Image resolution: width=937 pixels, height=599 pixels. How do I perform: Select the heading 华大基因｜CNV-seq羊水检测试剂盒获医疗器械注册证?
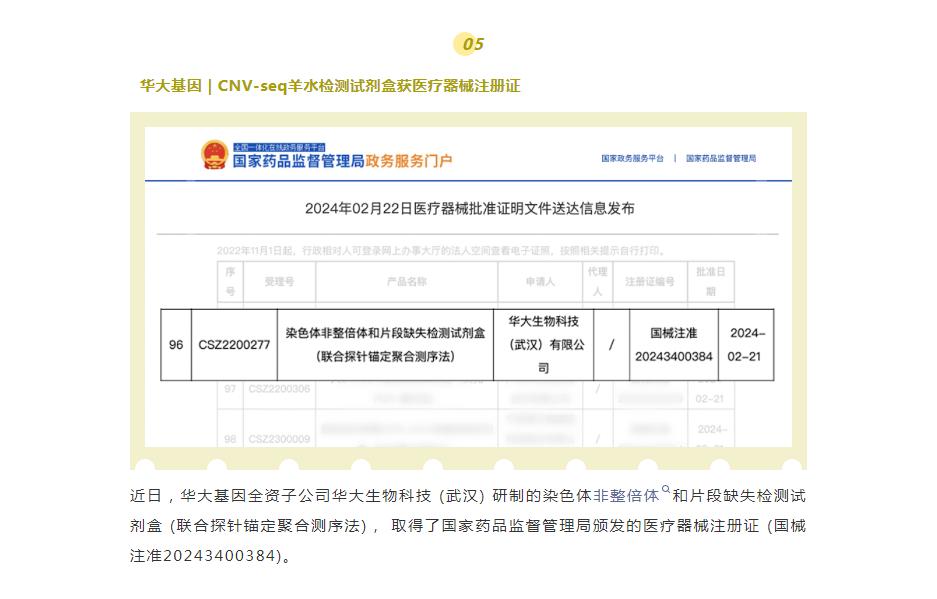(x=330, y=86)
